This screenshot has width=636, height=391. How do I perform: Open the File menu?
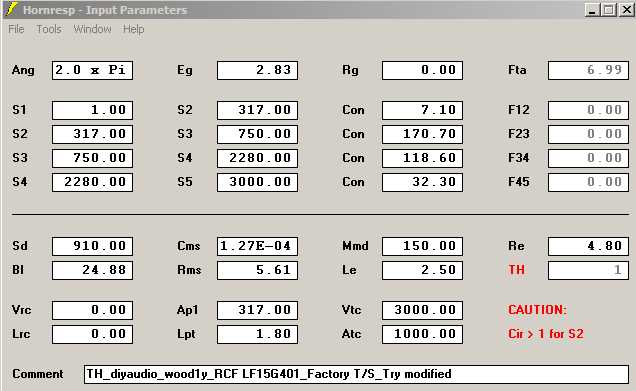coord(16,29)
